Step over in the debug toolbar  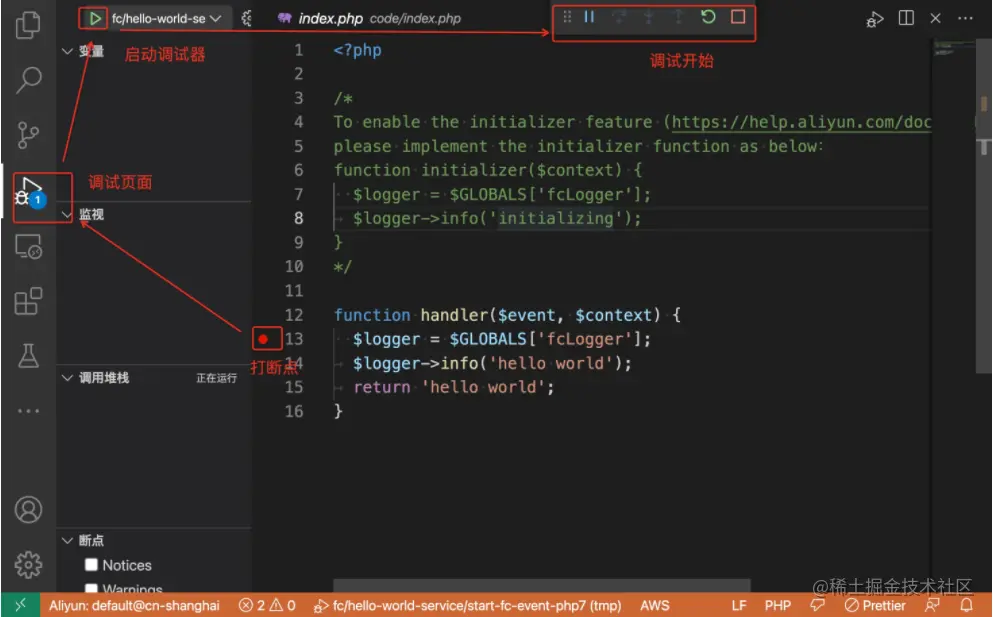pos(619,17)
